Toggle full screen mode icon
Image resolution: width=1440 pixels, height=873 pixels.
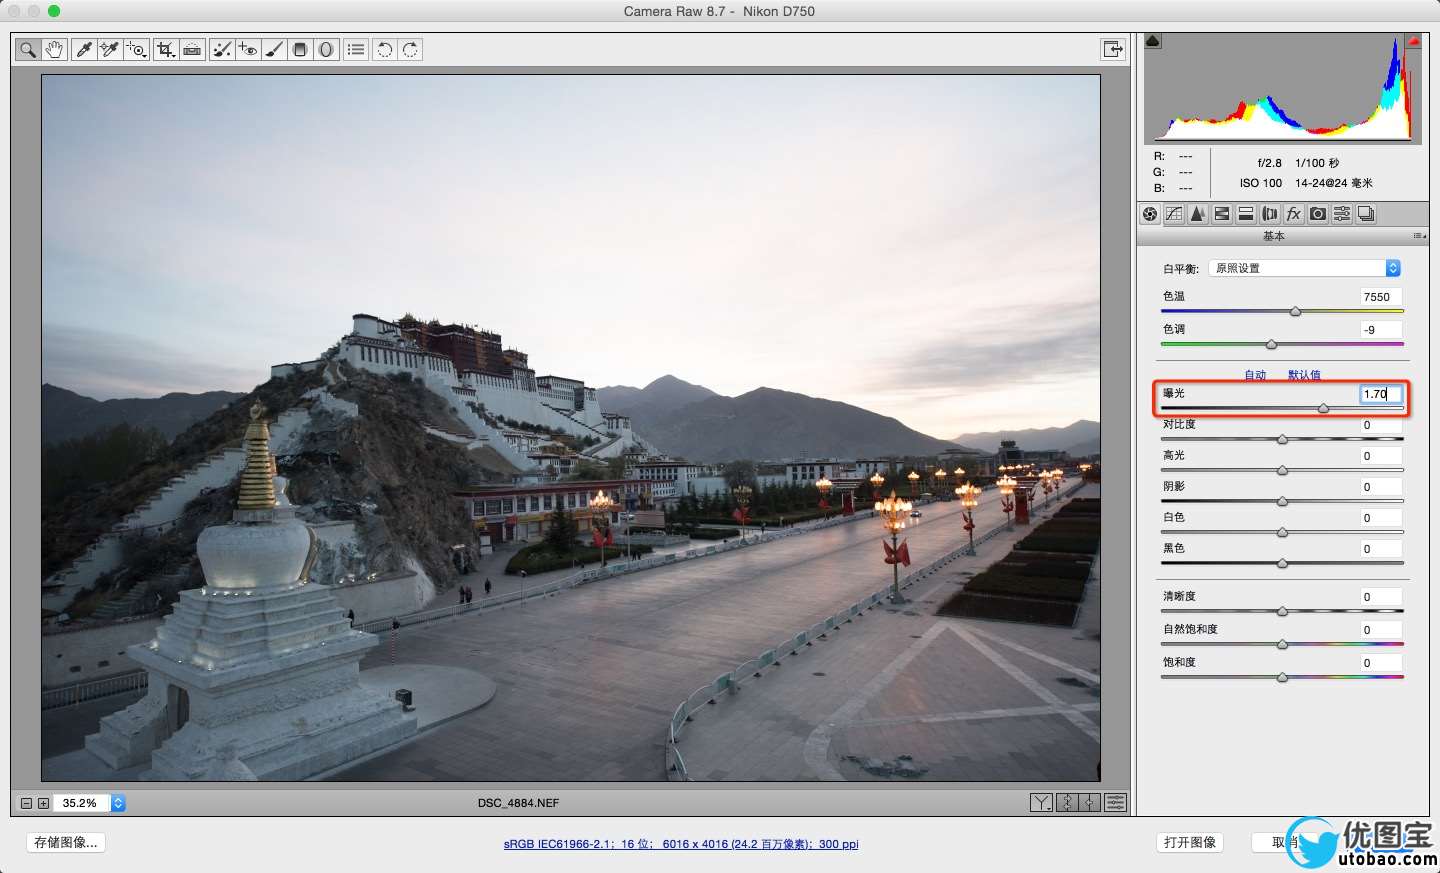click(x=1113, y=49)
